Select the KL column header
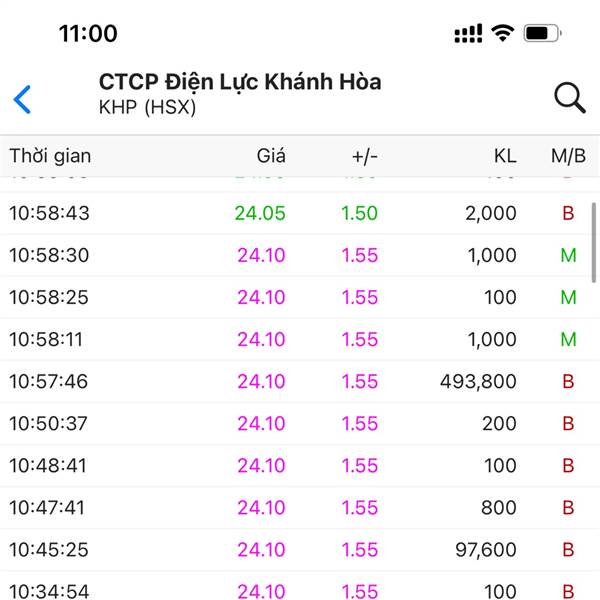600x600 pixels. tap(505, 156)
